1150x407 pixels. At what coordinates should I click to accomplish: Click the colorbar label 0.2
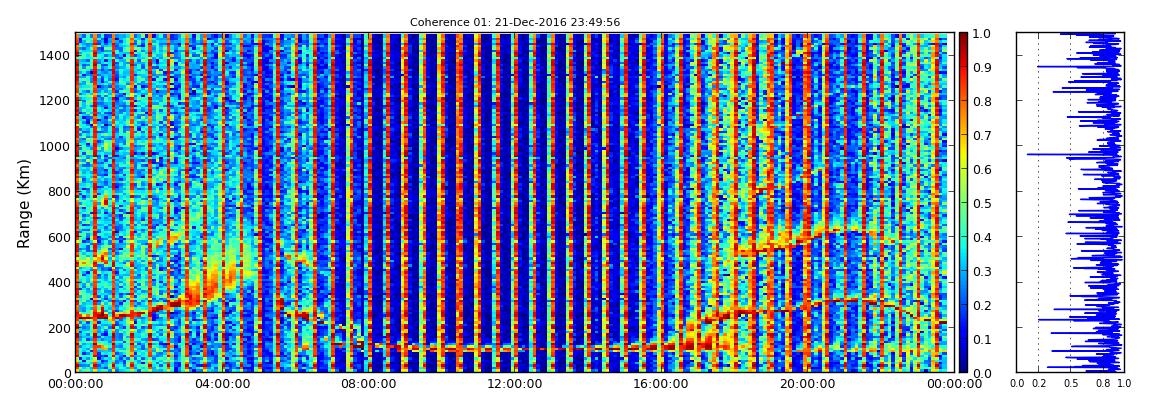tap(984, 305)
